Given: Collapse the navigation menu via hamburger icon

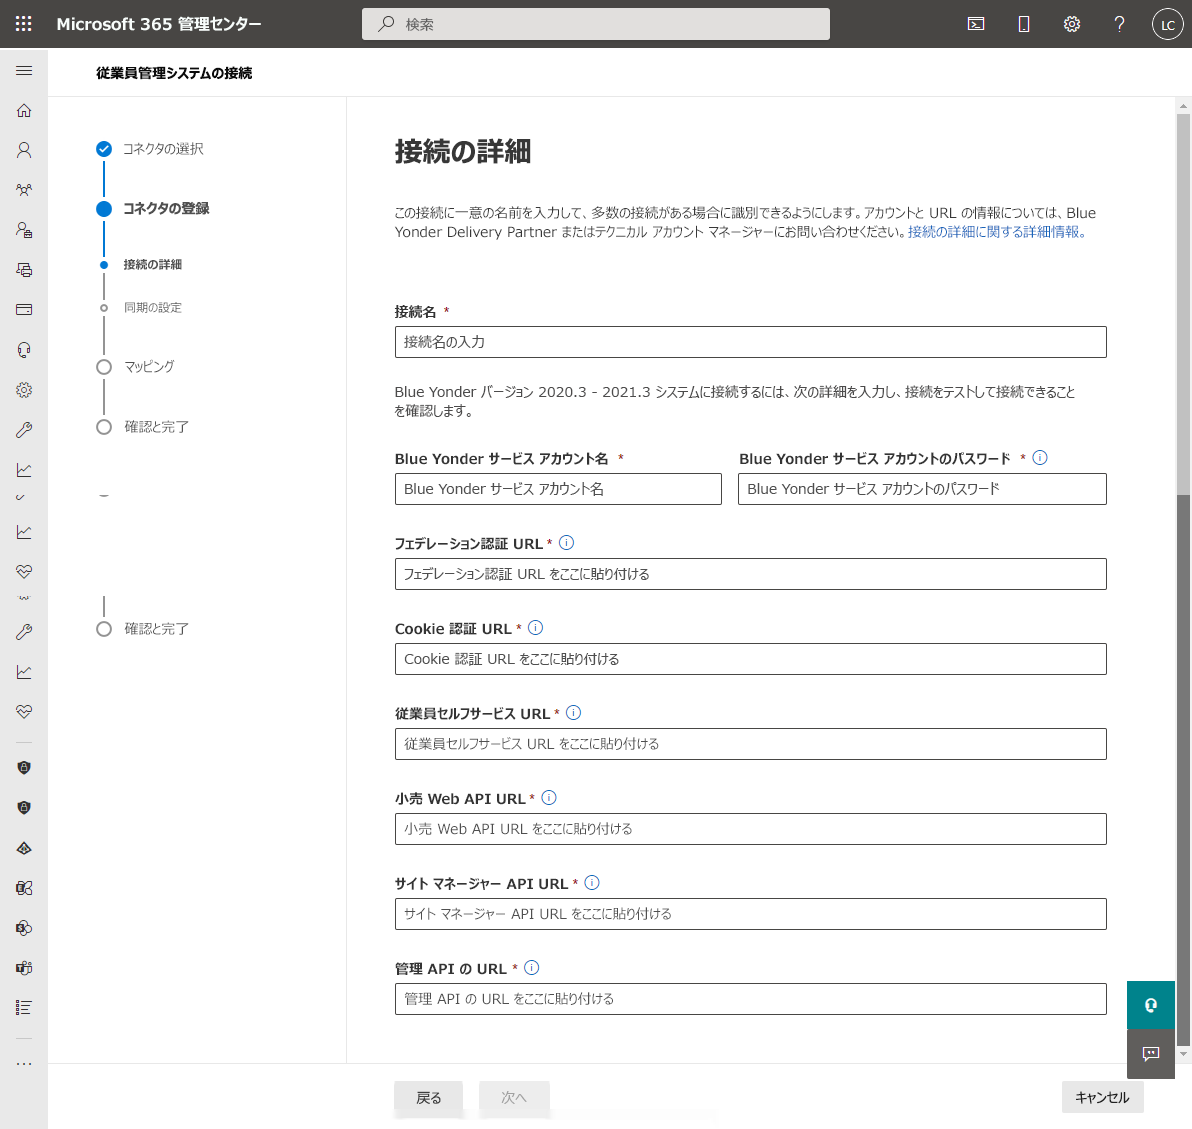Looking at the screenshot, I should (24, 71).
